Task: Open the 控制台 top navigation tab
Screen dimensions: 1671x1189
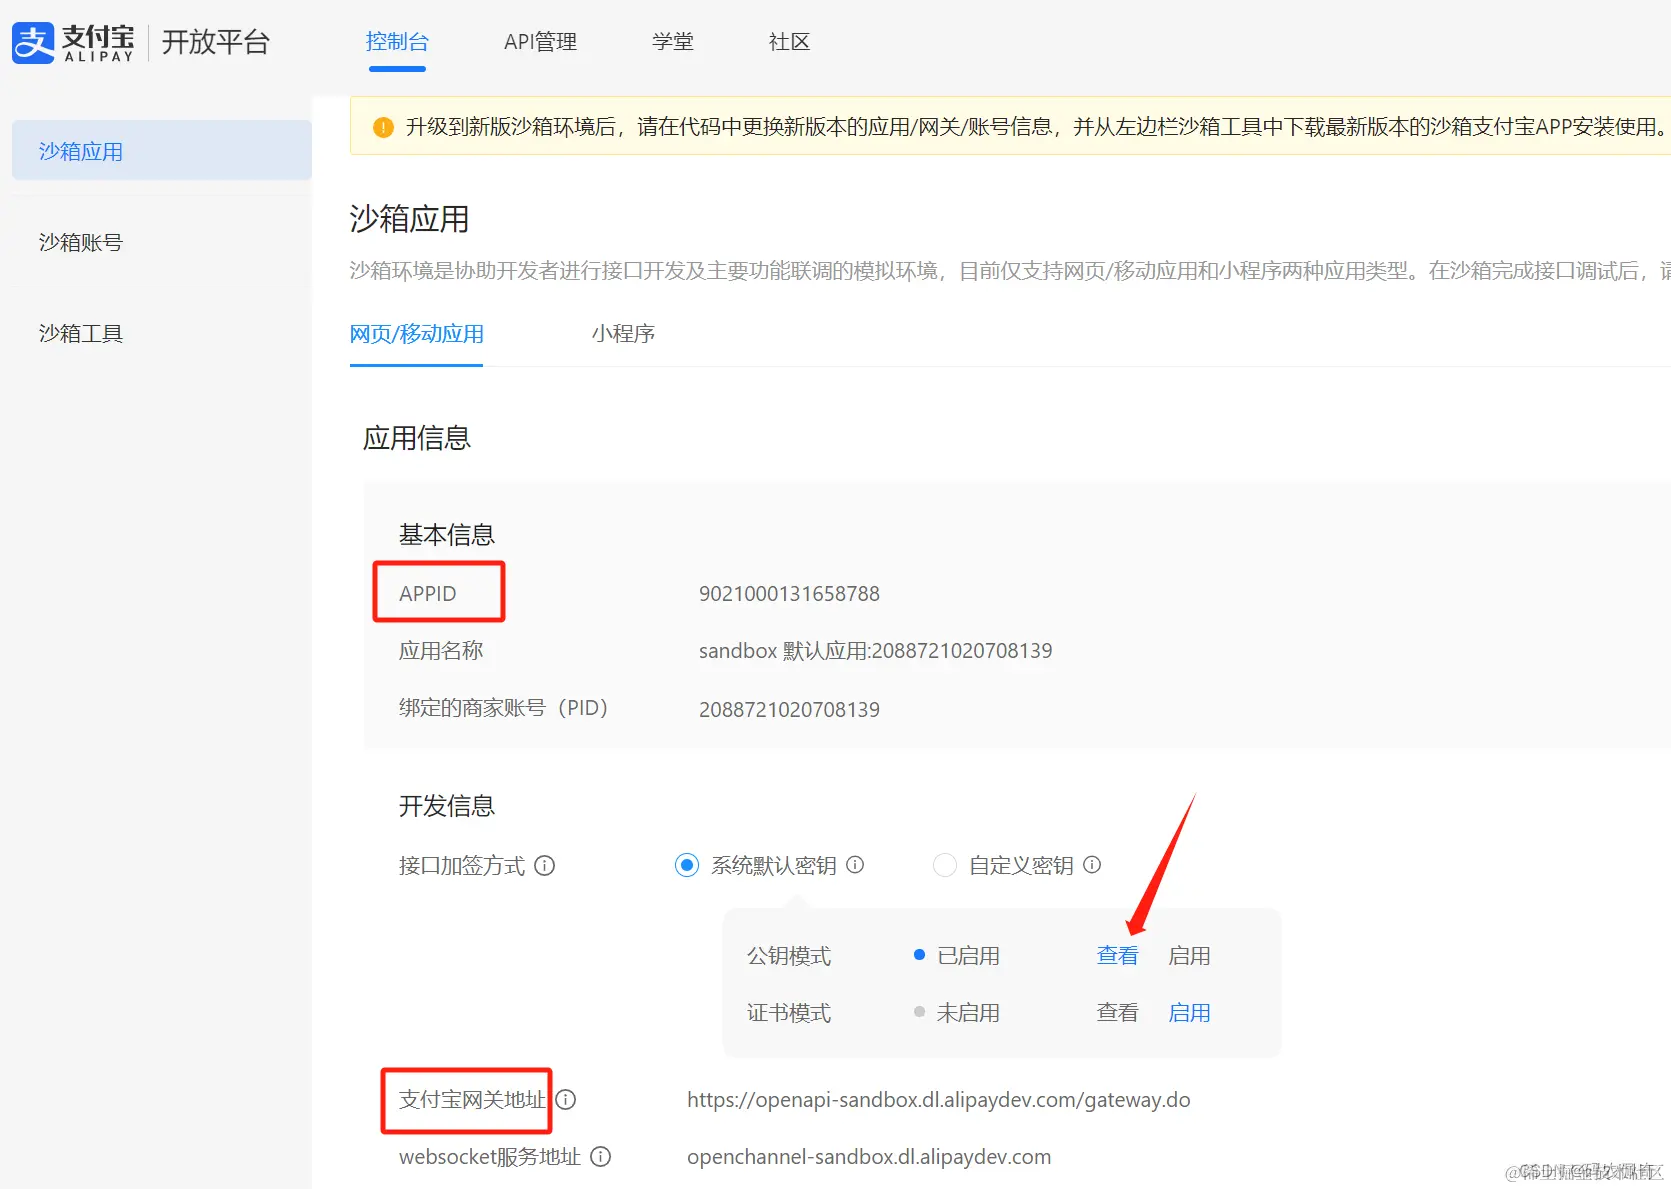Action: [397, 42]
